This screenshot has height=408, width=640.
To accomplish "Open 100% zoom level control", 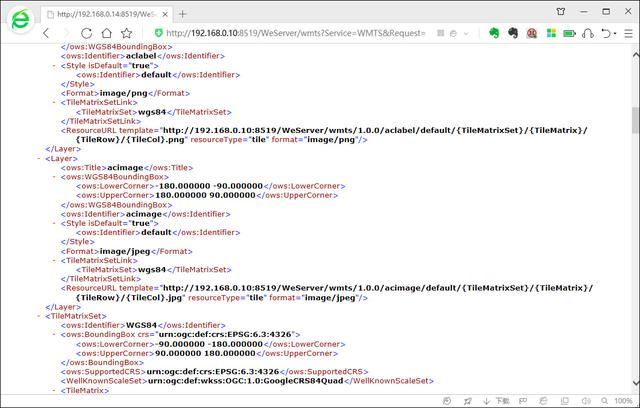I will point(623,401).
